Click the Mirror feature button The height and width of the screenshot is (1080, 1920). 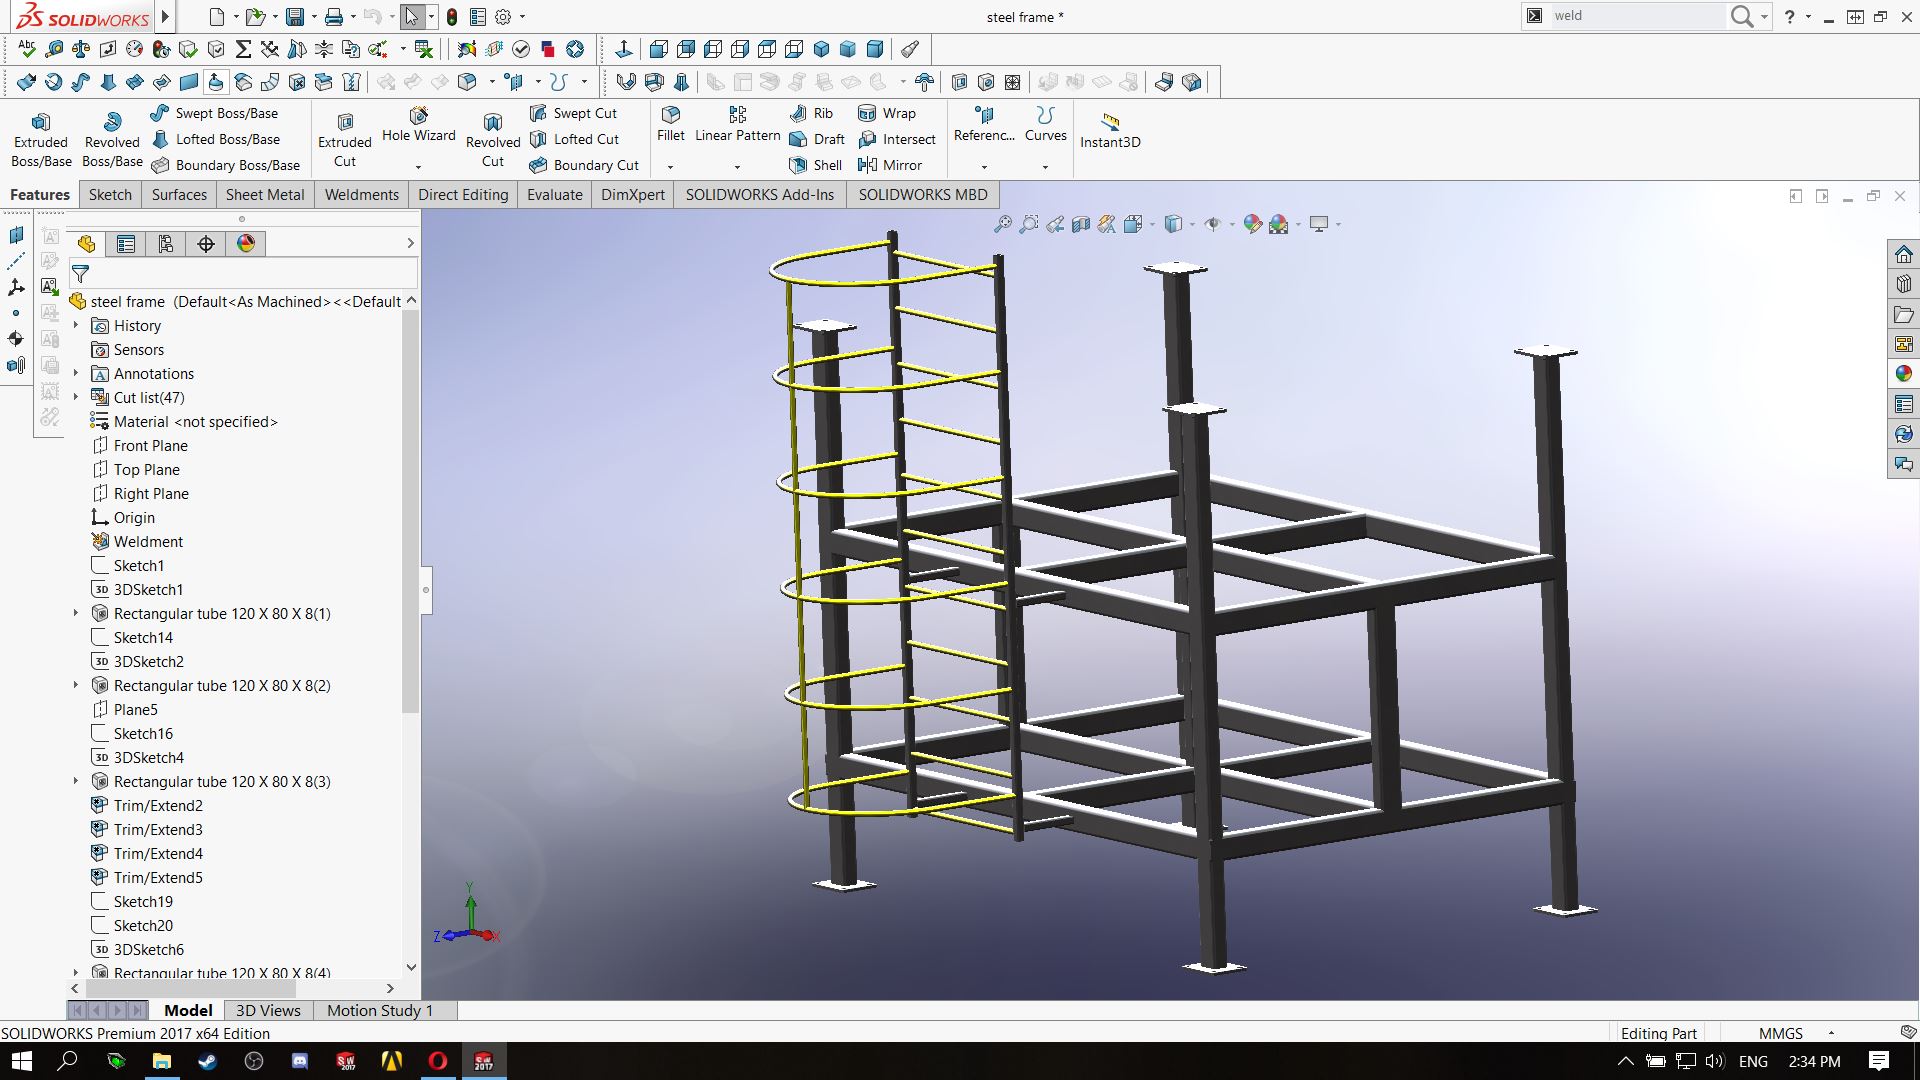pyautogui.click(x=890, y=165)
